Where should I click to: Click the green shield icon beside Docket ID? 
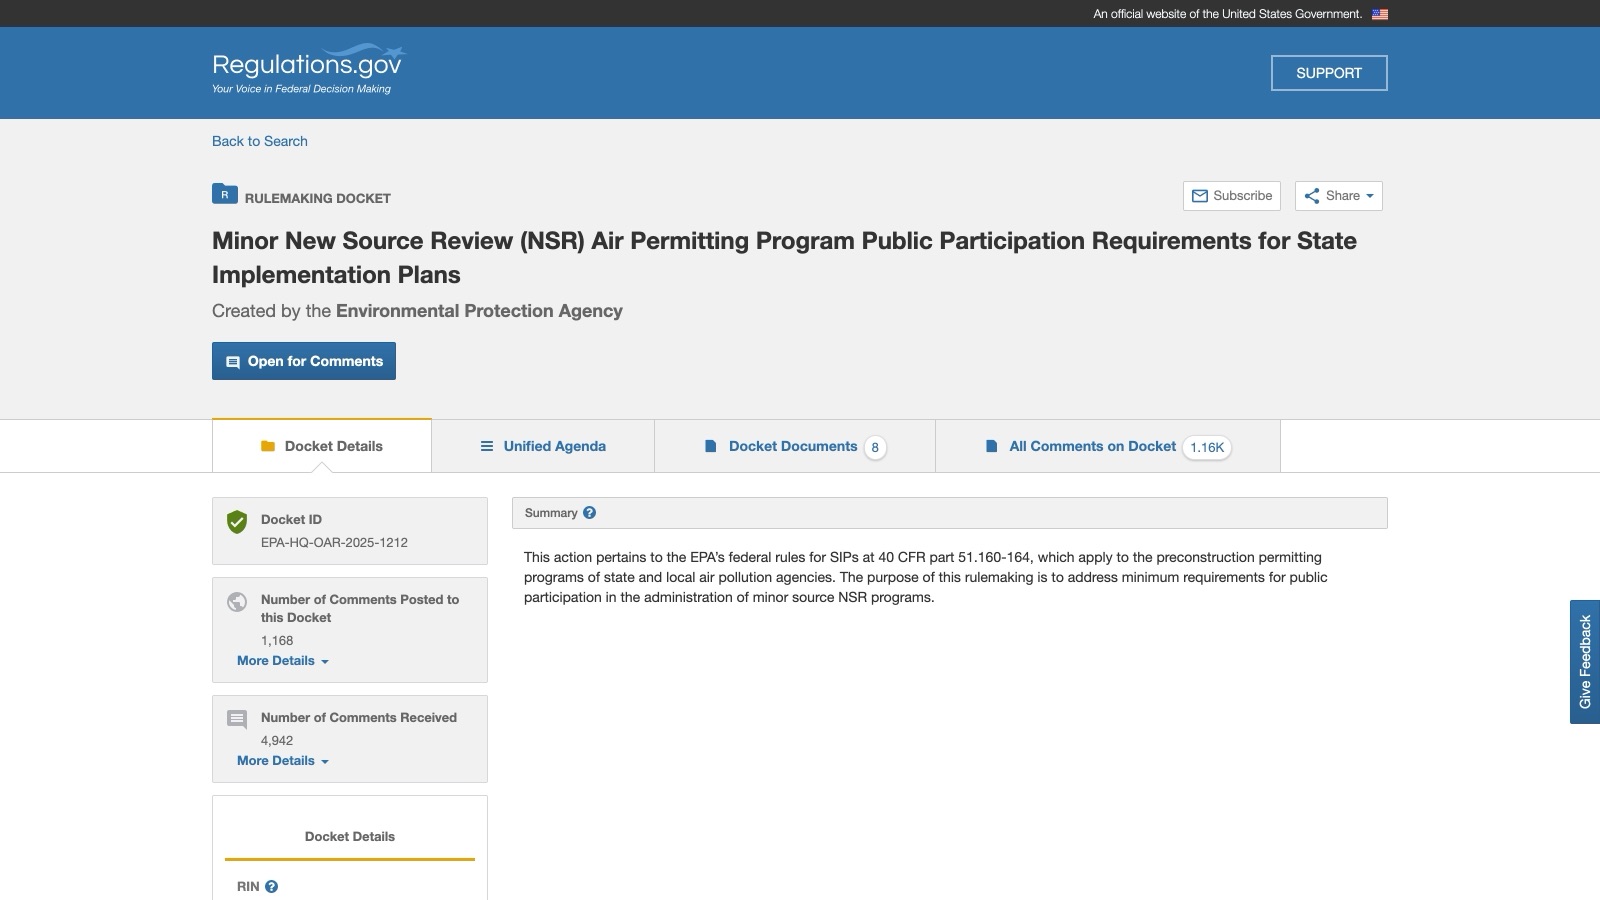coord(237,521)
